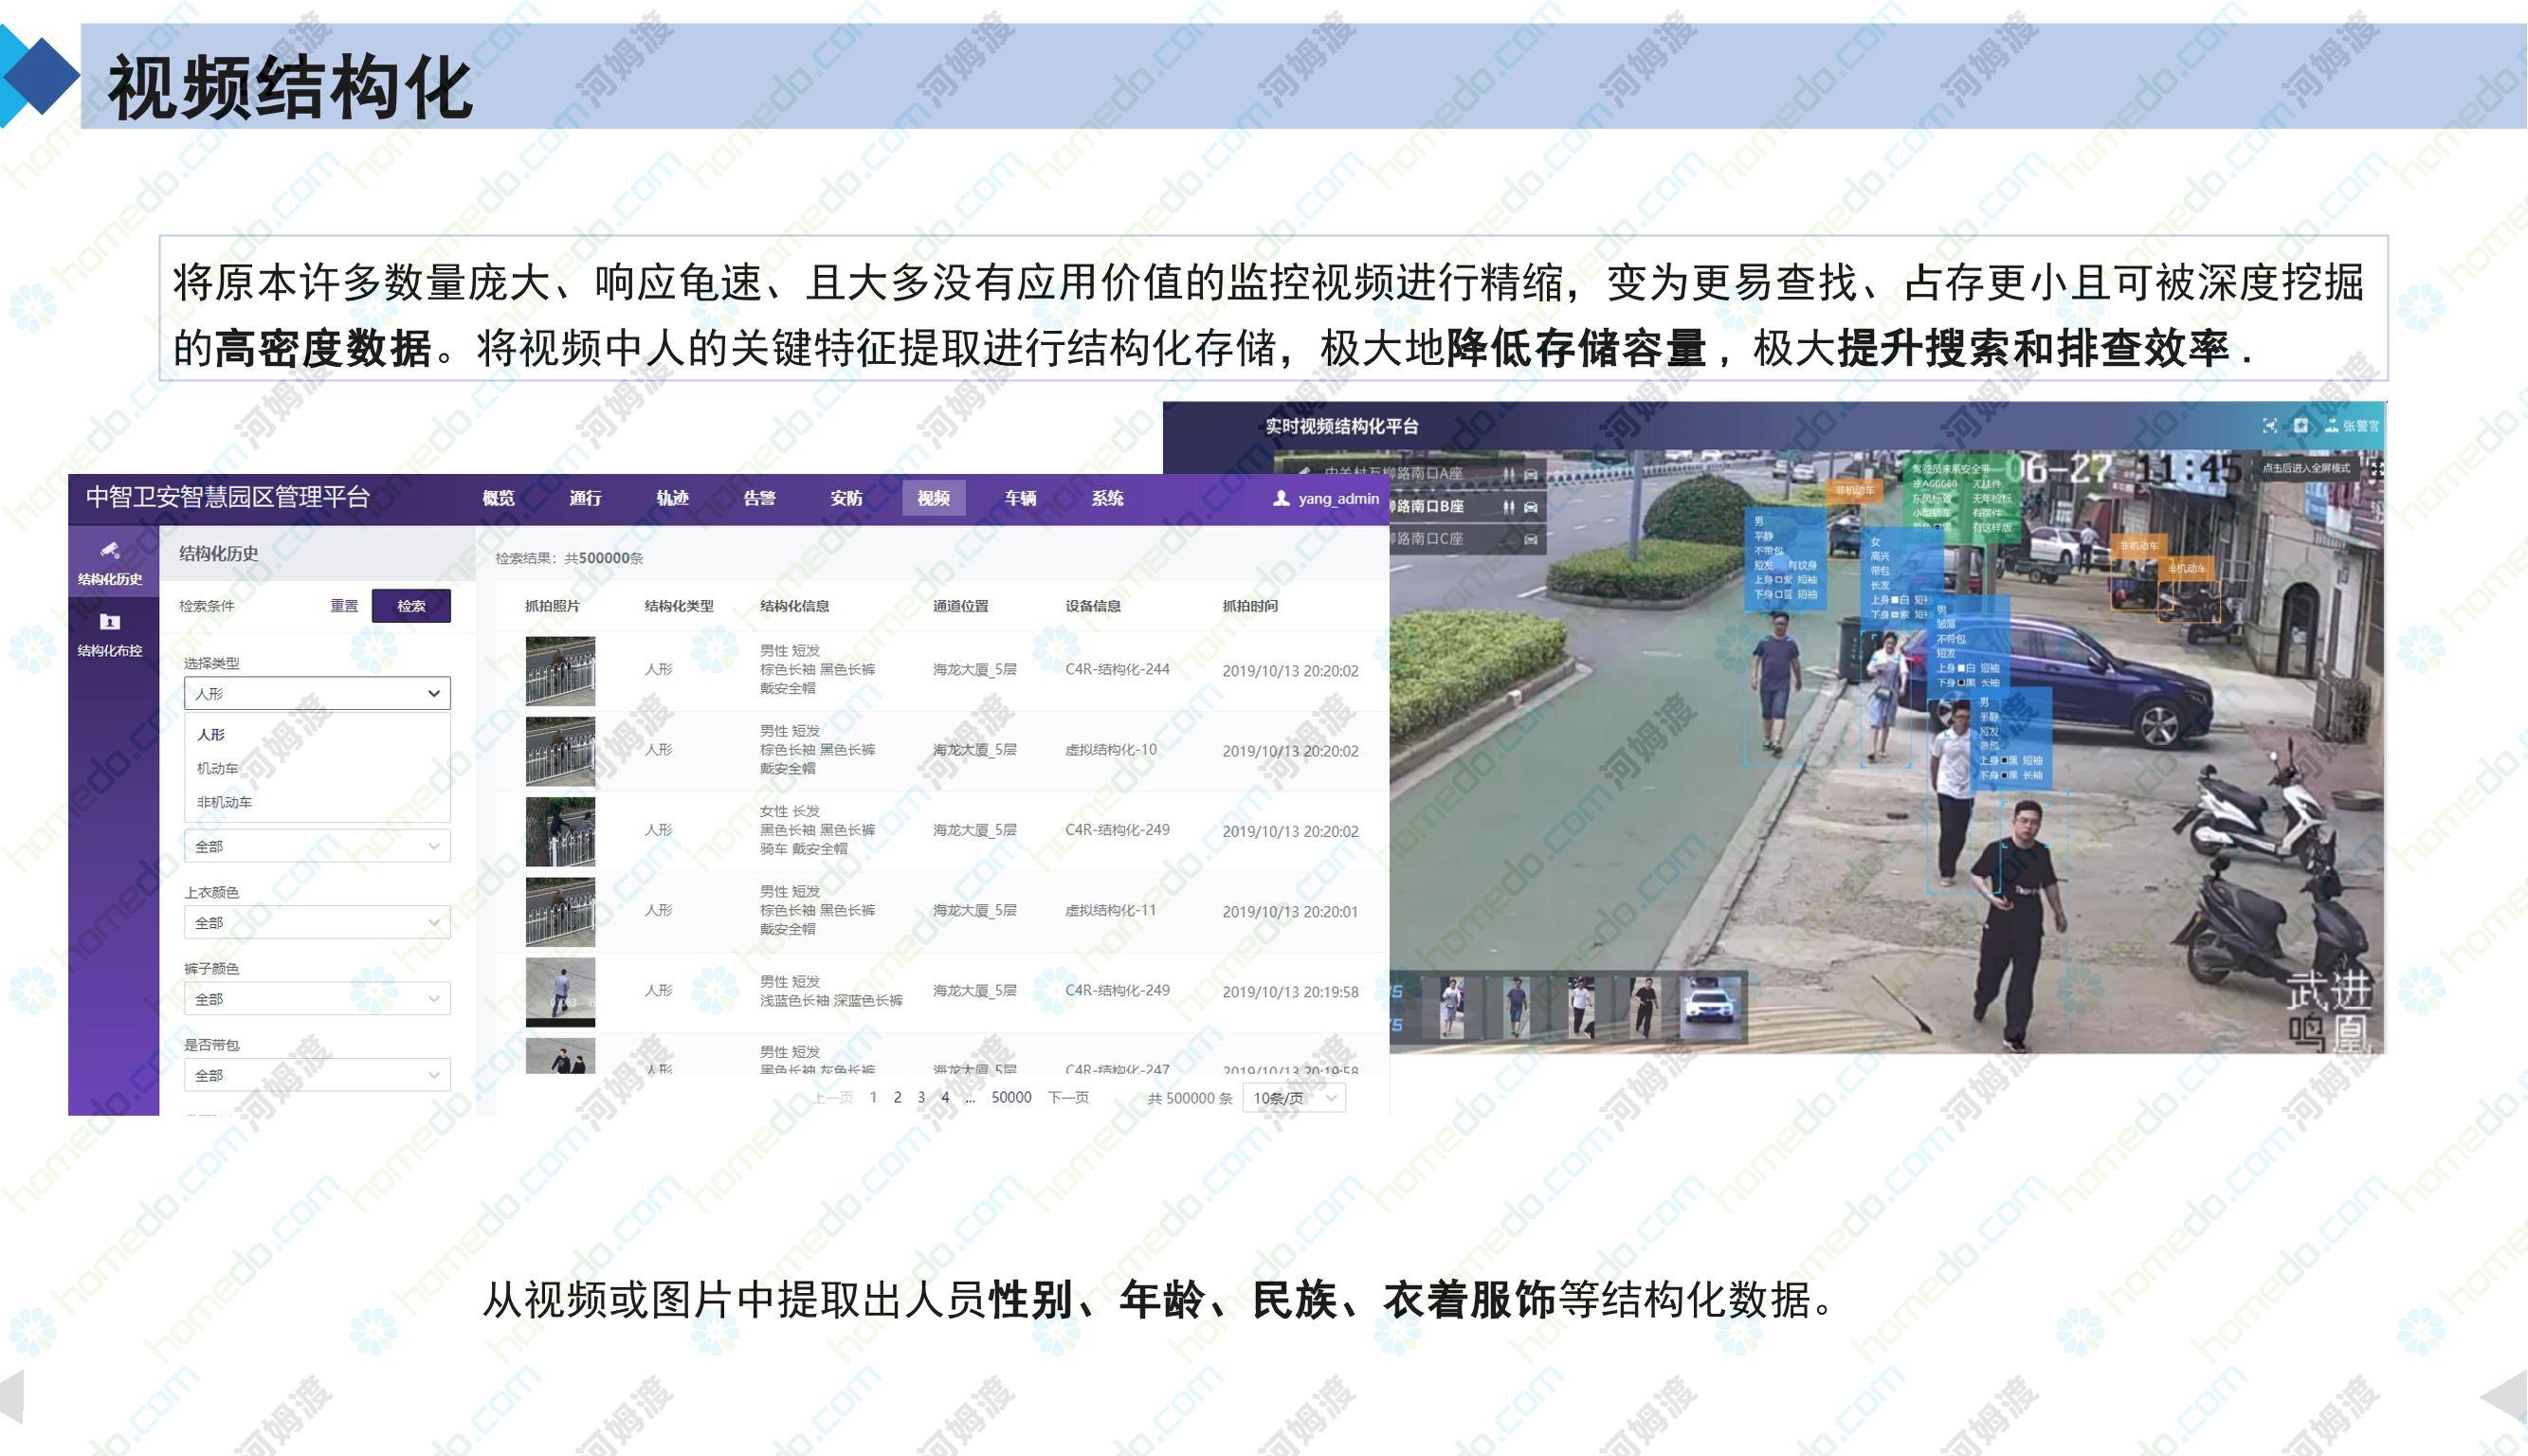Click the 2019/10/13 20:20:01 timestamp cell

click(x=1290, y=912)
